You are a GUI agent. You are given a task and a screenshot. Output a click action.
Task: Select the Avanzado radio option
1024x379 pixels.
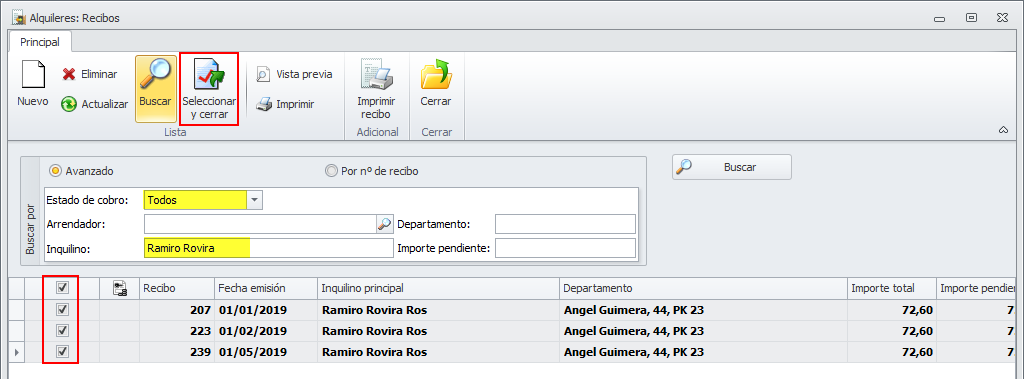(x=56, y=171)
